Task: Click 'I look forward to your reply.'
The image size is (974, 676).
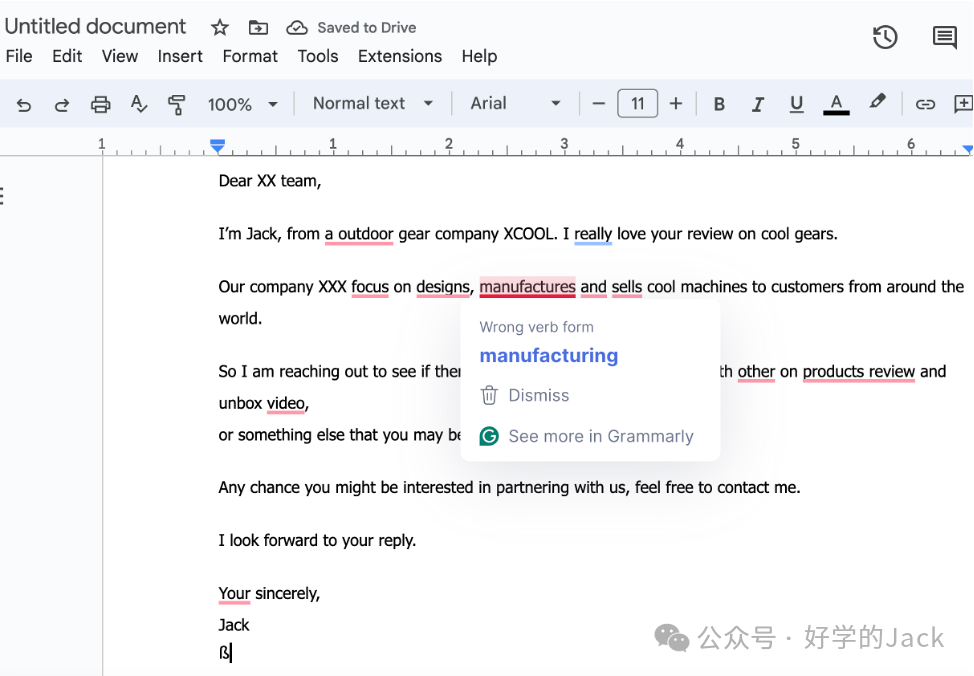Action: click(x=317, y=541)
